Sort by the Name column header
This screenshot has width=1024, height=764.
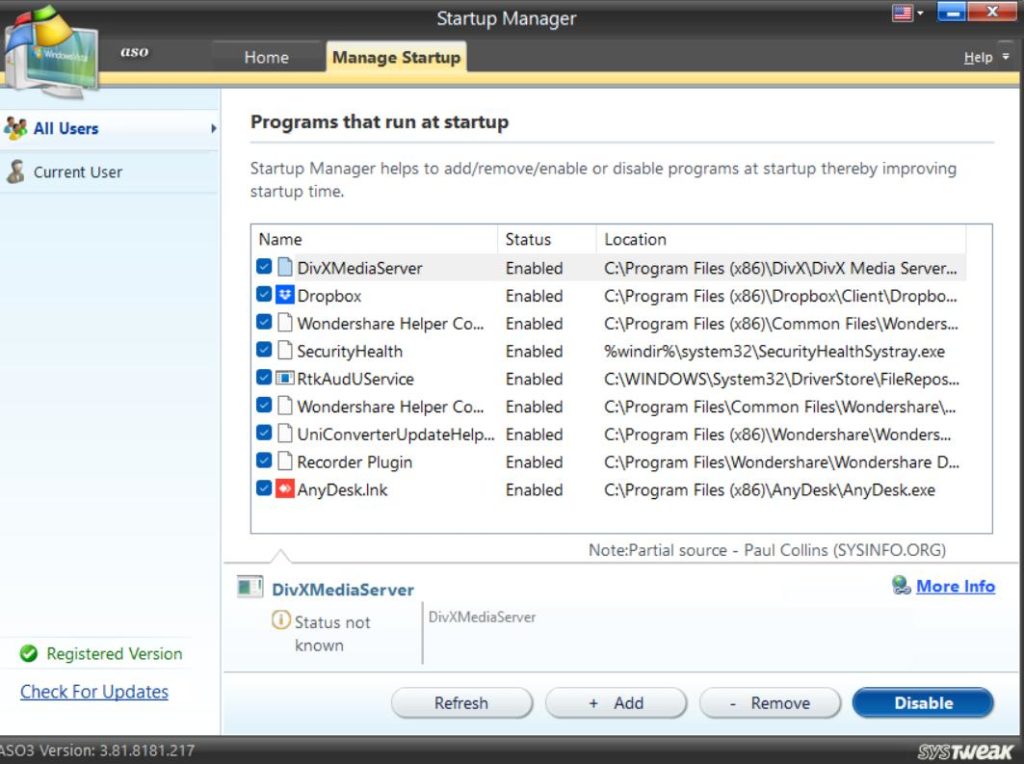375,239
